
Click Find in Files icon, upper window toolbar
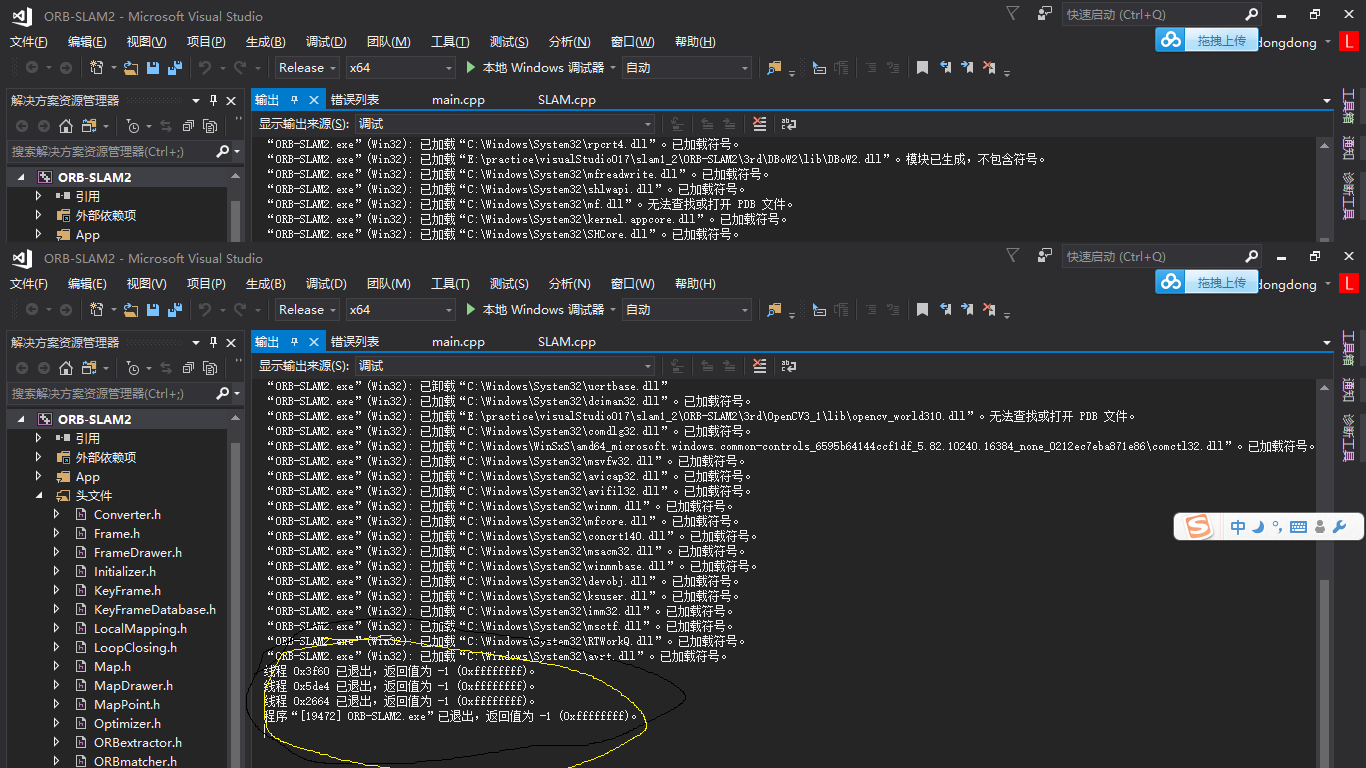click(774, 68)
